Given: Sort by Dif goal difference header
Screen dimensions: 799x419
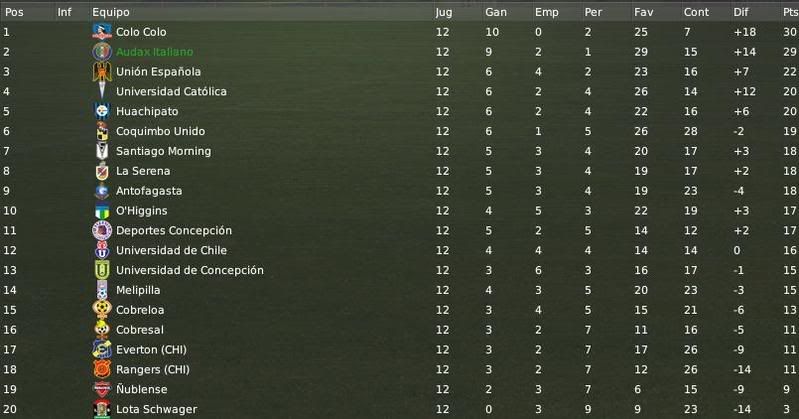Looking at the screenshot, I should pyautogui.click(x=740, y=12).
